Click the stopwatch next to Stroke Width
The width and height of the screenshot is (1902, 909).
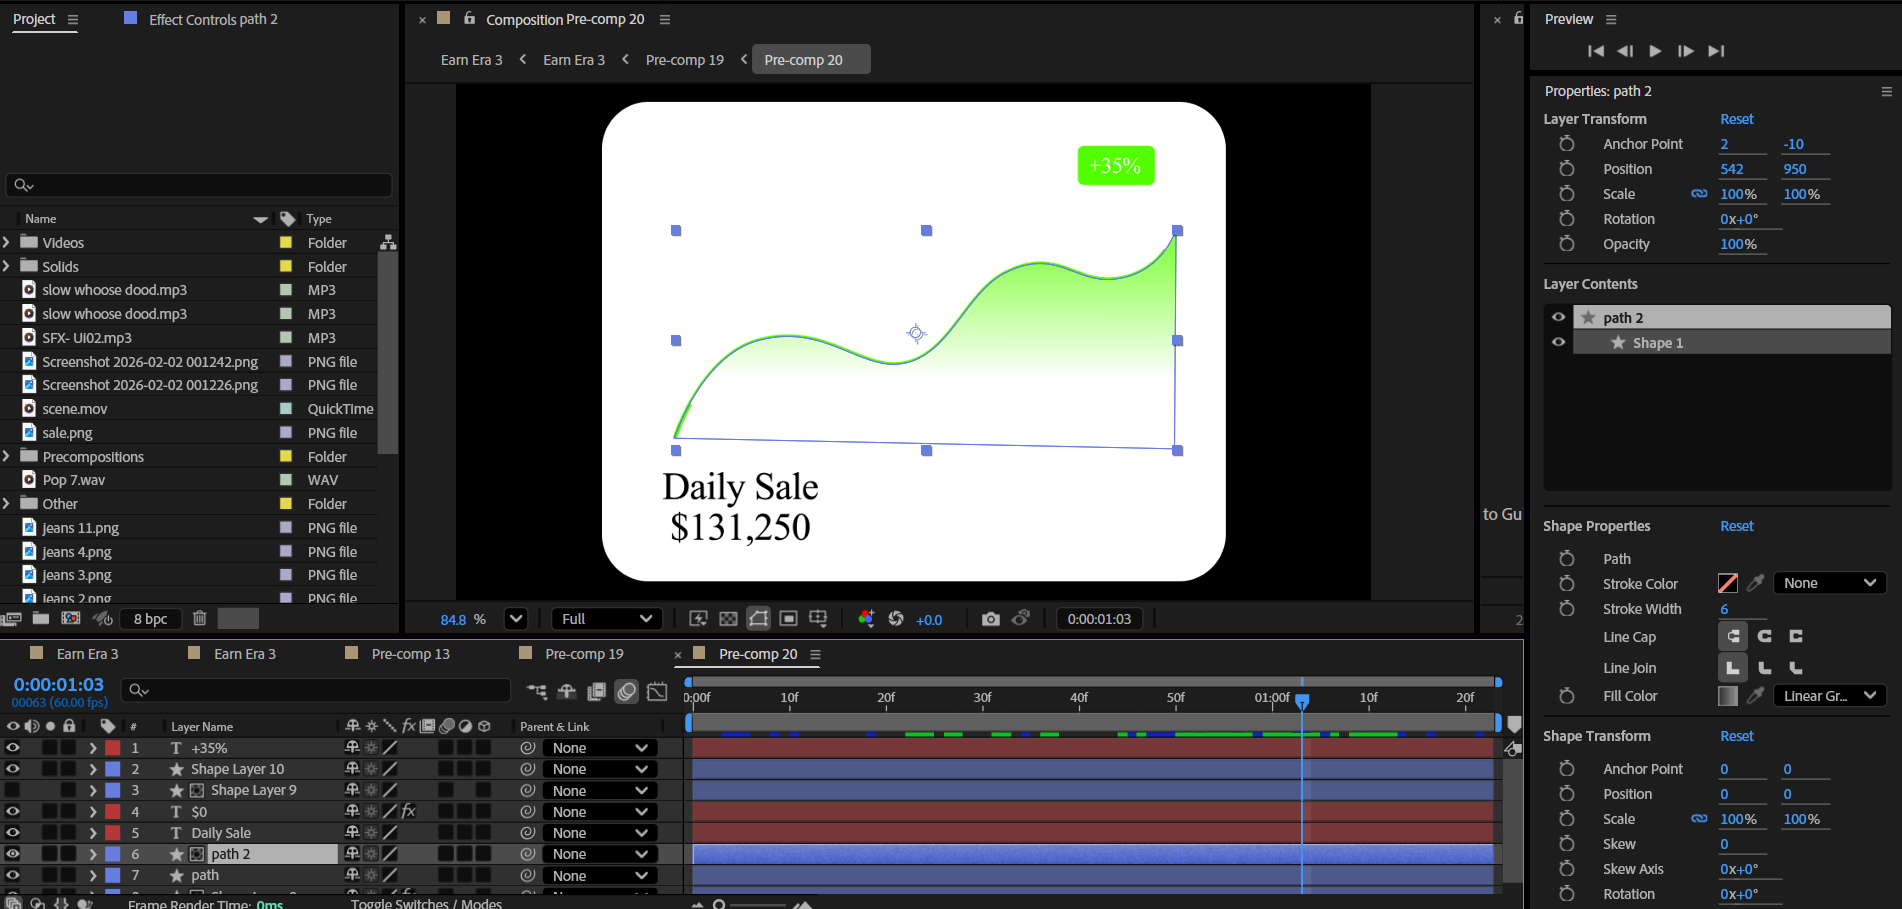click(1567, 609)
